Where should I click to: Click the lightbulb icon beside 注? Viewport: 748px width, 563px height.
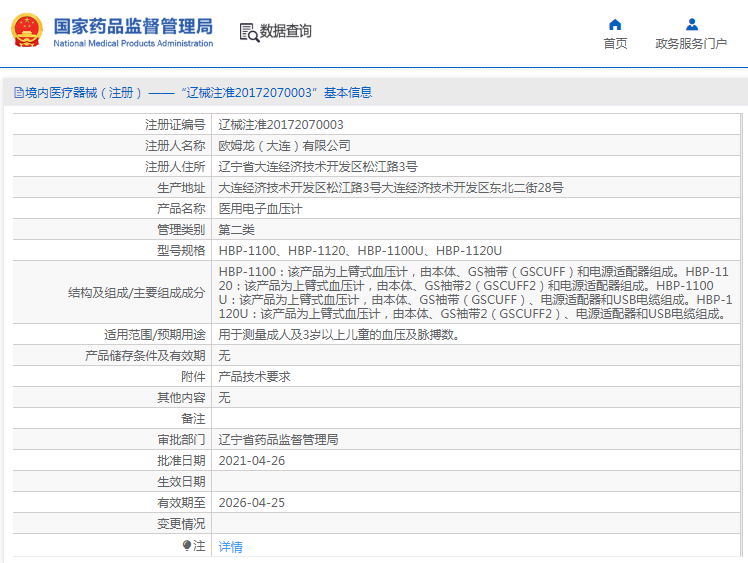click(187, 545)
